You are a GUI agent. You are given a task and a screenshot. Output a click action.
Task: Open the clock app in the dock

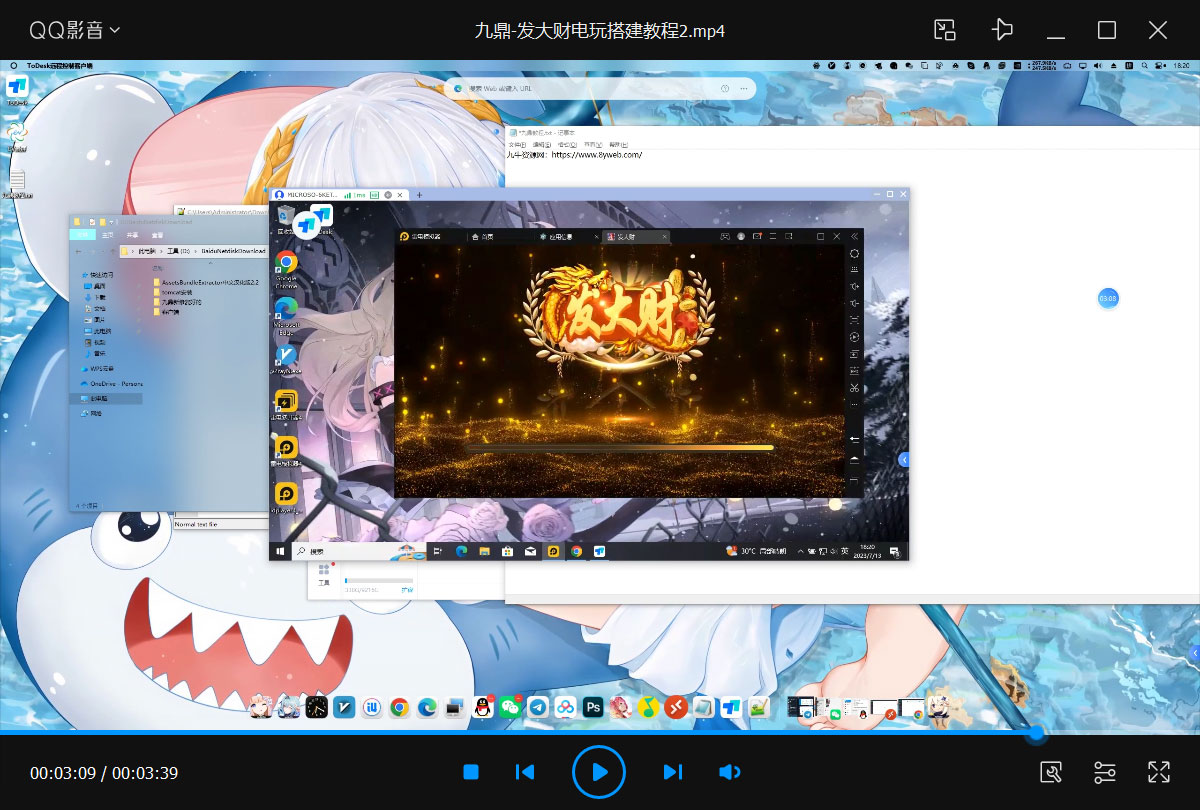(316, 708)
